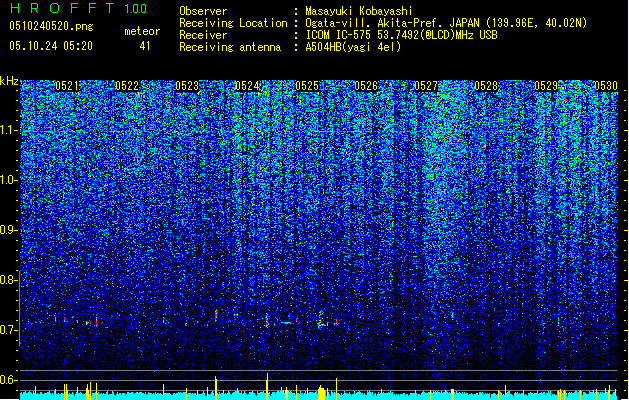Image resolution: width=629 pixels, height=400 pixels.
Task: Click the 0.8 kHz axis label
Action: click(8, 280)
